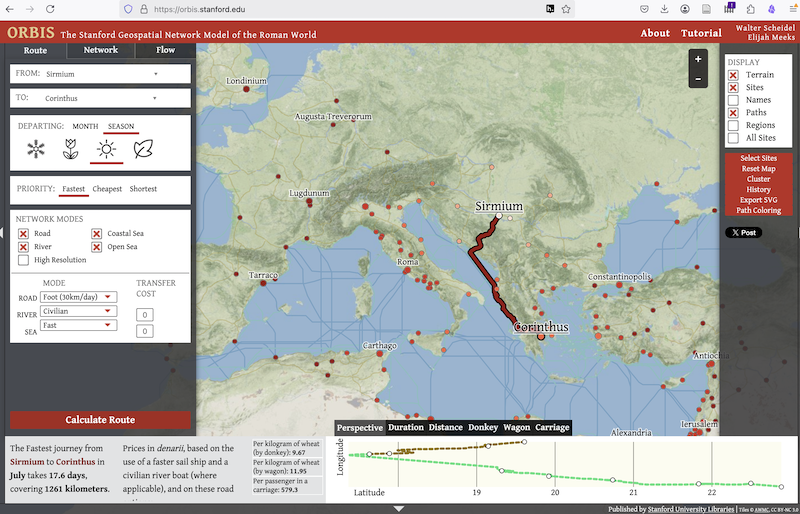
Task: Open the ROAD mode Foot dropdown
Action: pyautogui.click(x=79, y=297)
